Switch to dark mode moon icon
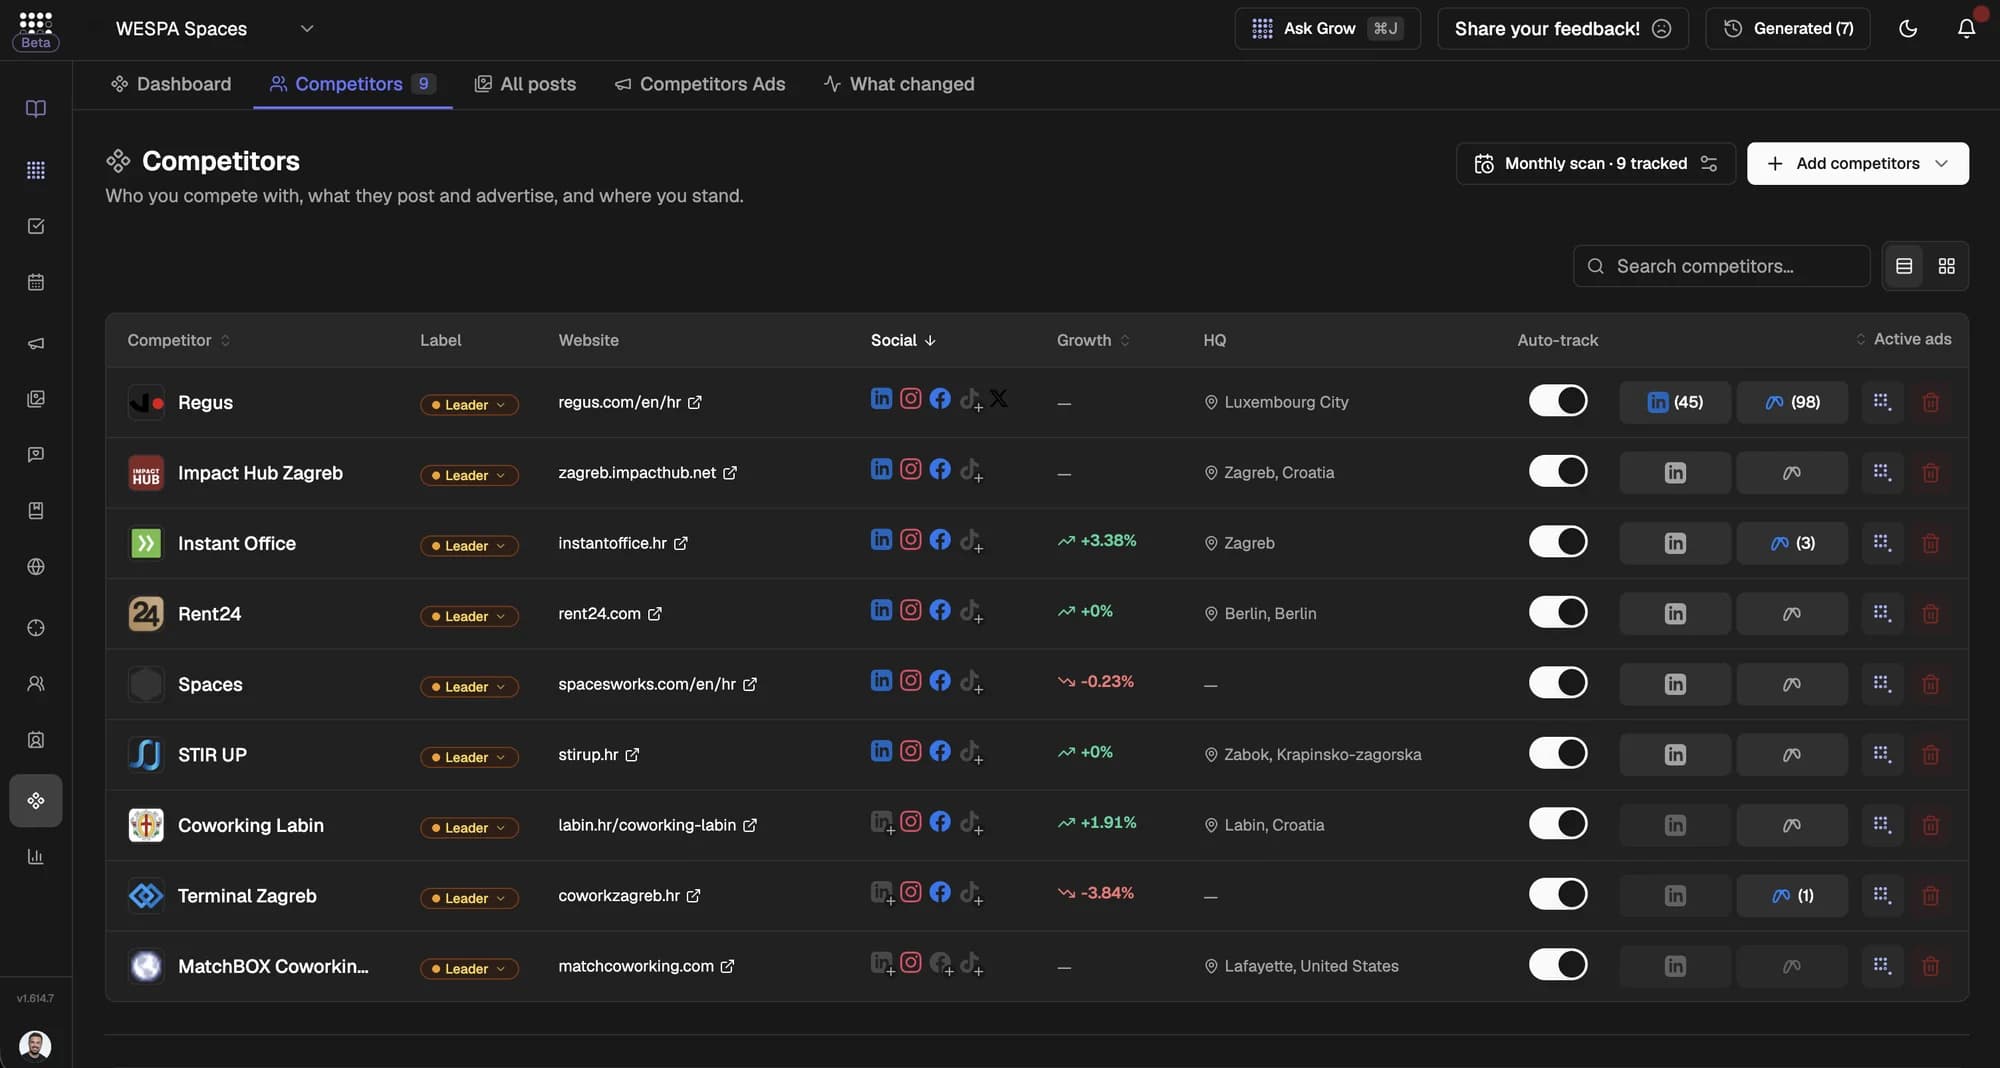 pyautogui.click(x=1907, y=28)
